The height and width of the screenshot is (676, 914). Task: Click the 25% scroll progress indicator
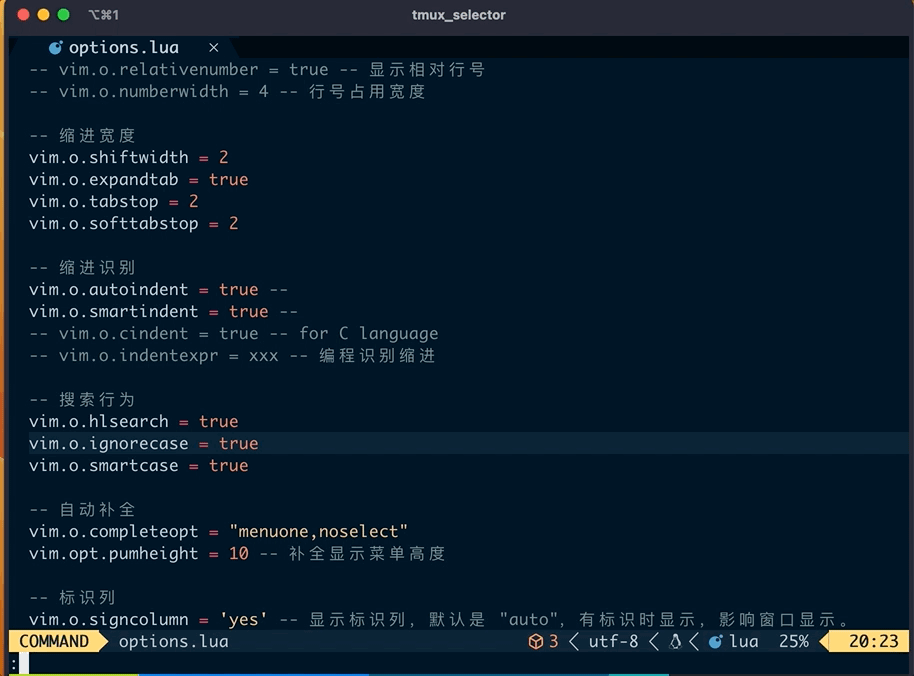pos(793,642)
